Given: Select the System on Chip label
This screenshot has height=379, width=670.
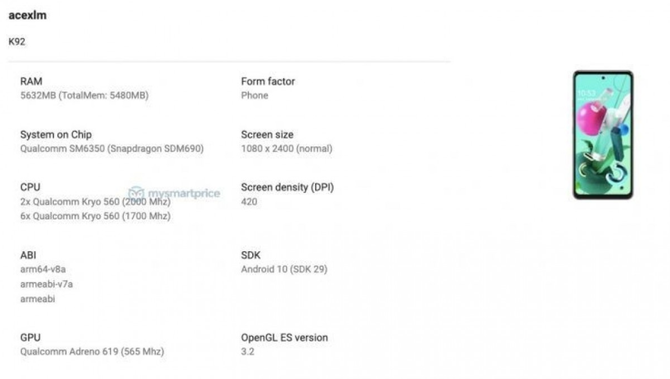Looking at the screenshot, I should pos(56,135).
